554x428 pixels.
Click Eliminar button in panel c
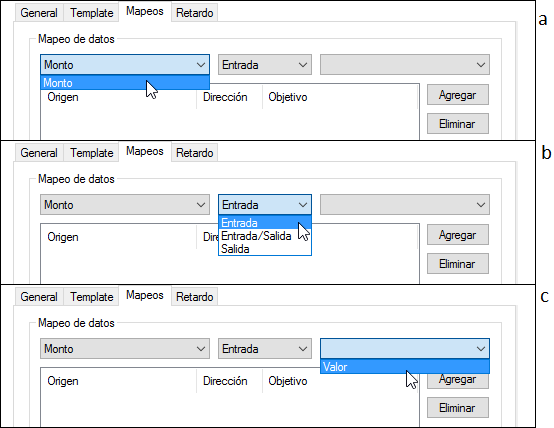(x=458, y=408)
